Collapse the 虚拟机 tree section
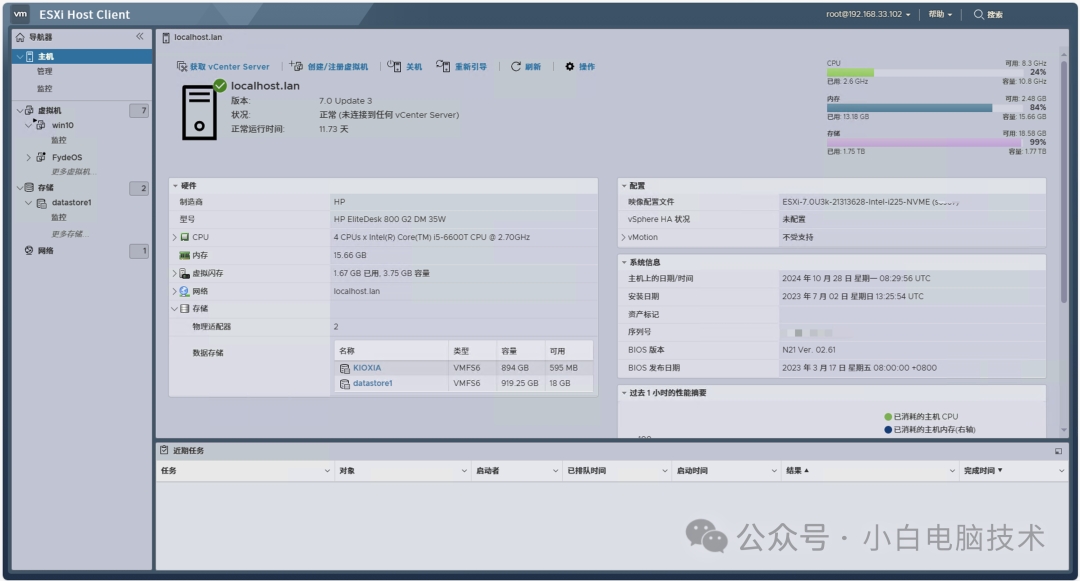Screen dimensions: 1080x581 19,110
